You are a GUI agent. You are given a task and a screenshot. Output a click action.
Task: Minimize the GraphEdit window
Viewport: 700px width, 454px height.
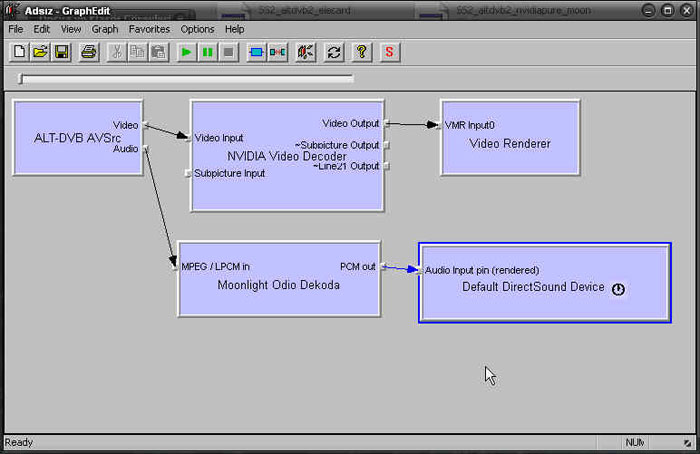[648, 10]
